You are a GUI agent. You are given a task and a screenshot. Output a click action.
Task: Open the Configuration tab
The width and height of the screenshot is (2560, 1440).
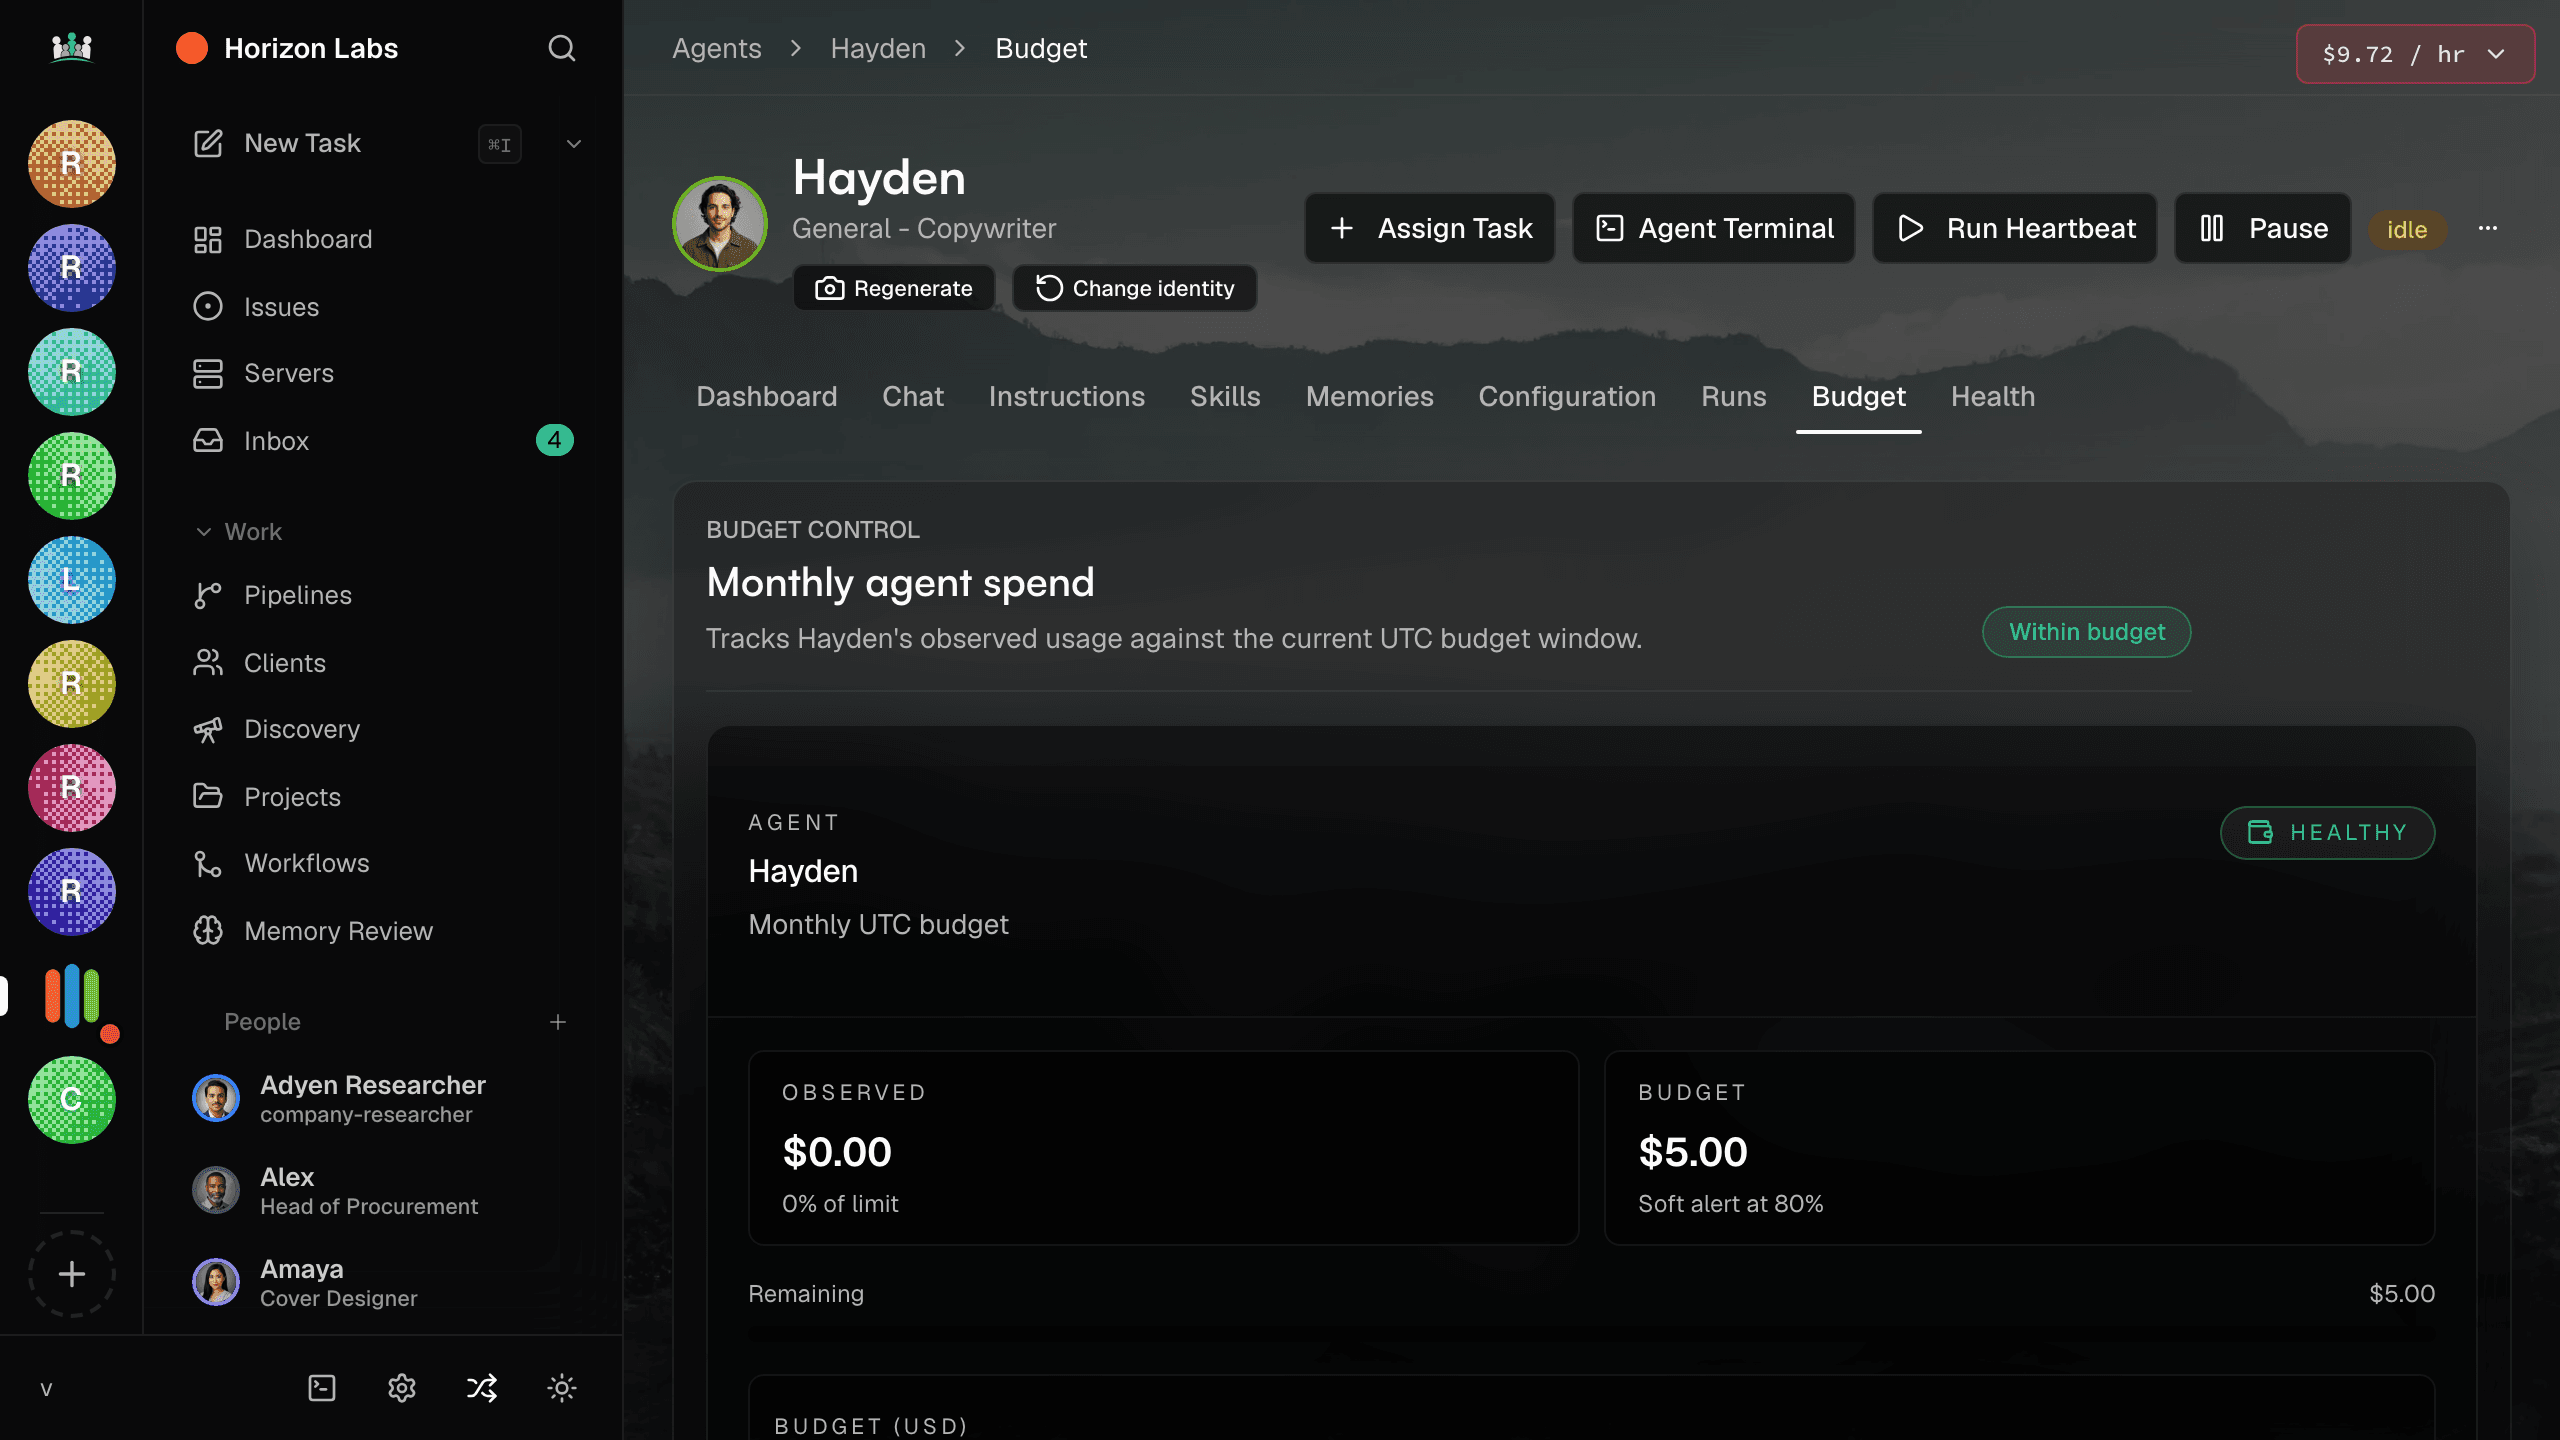[1567, 397]
